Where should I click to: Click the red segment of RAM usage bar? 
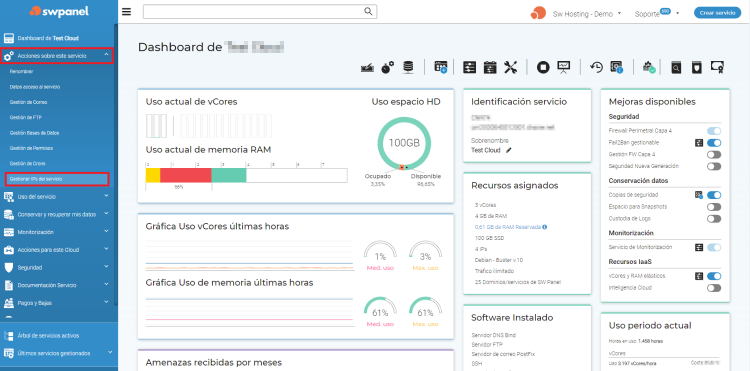coord(186,175)
